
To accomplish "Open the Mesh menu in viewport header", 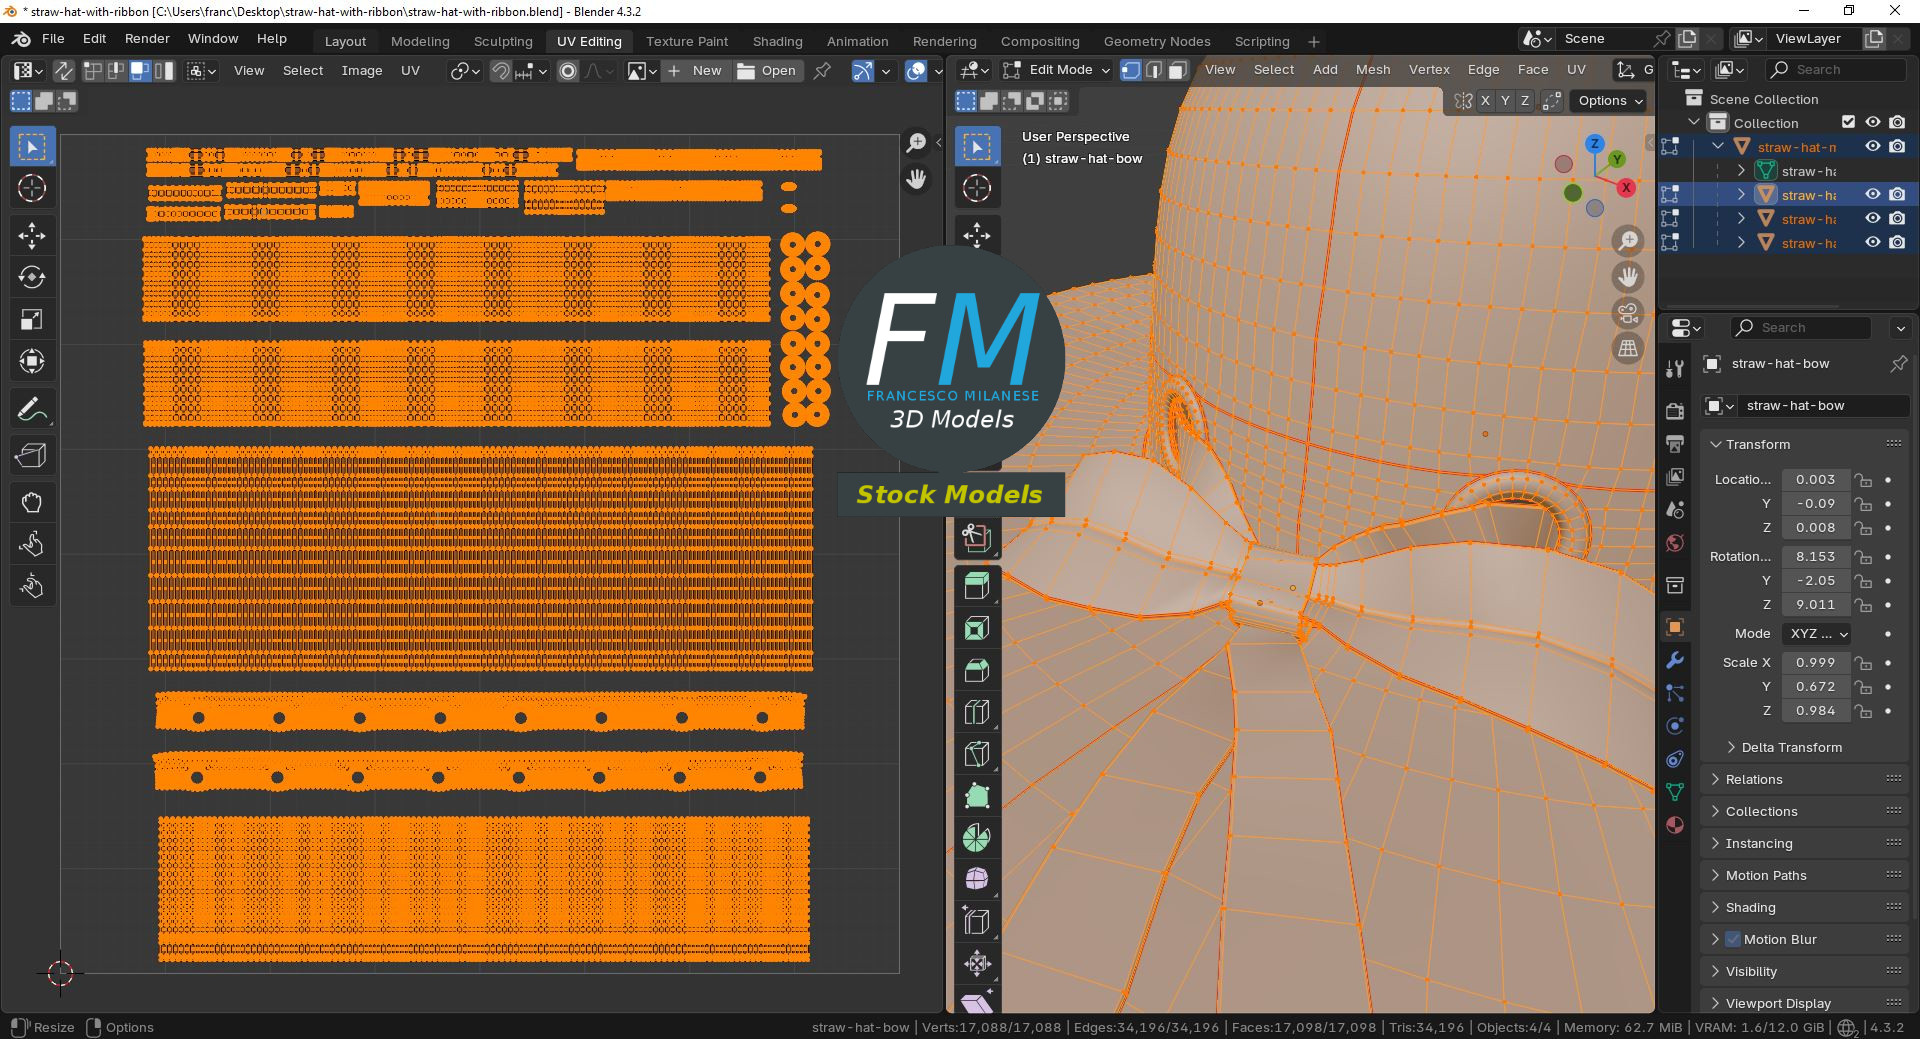I will point(1372,70).
